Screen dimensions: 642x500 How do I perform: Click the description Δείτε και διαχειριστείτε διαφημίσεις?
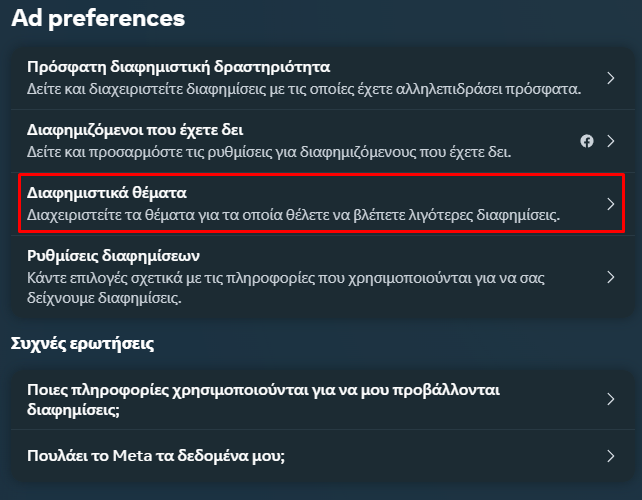[x=304, y=89]
